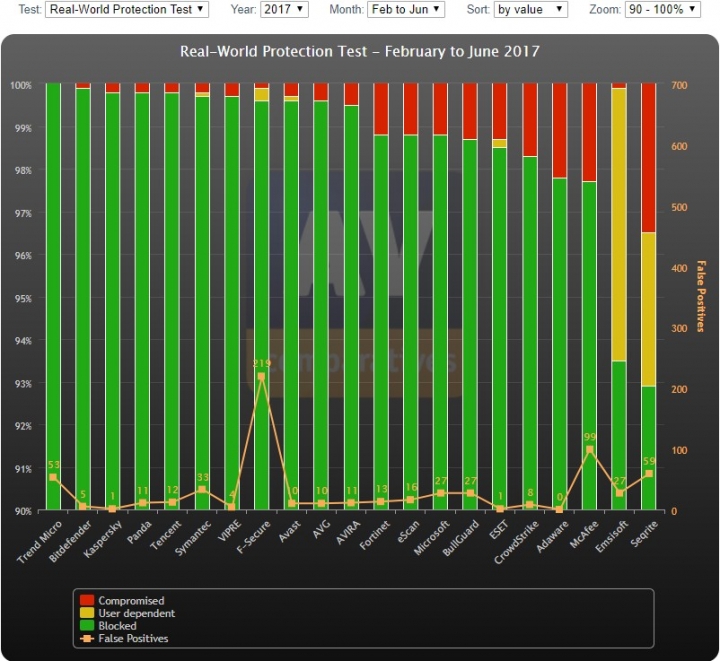Click the Seqrite 59 false positives marker
The height and width of the screenshot is (661, 720).
pos(649,474)
